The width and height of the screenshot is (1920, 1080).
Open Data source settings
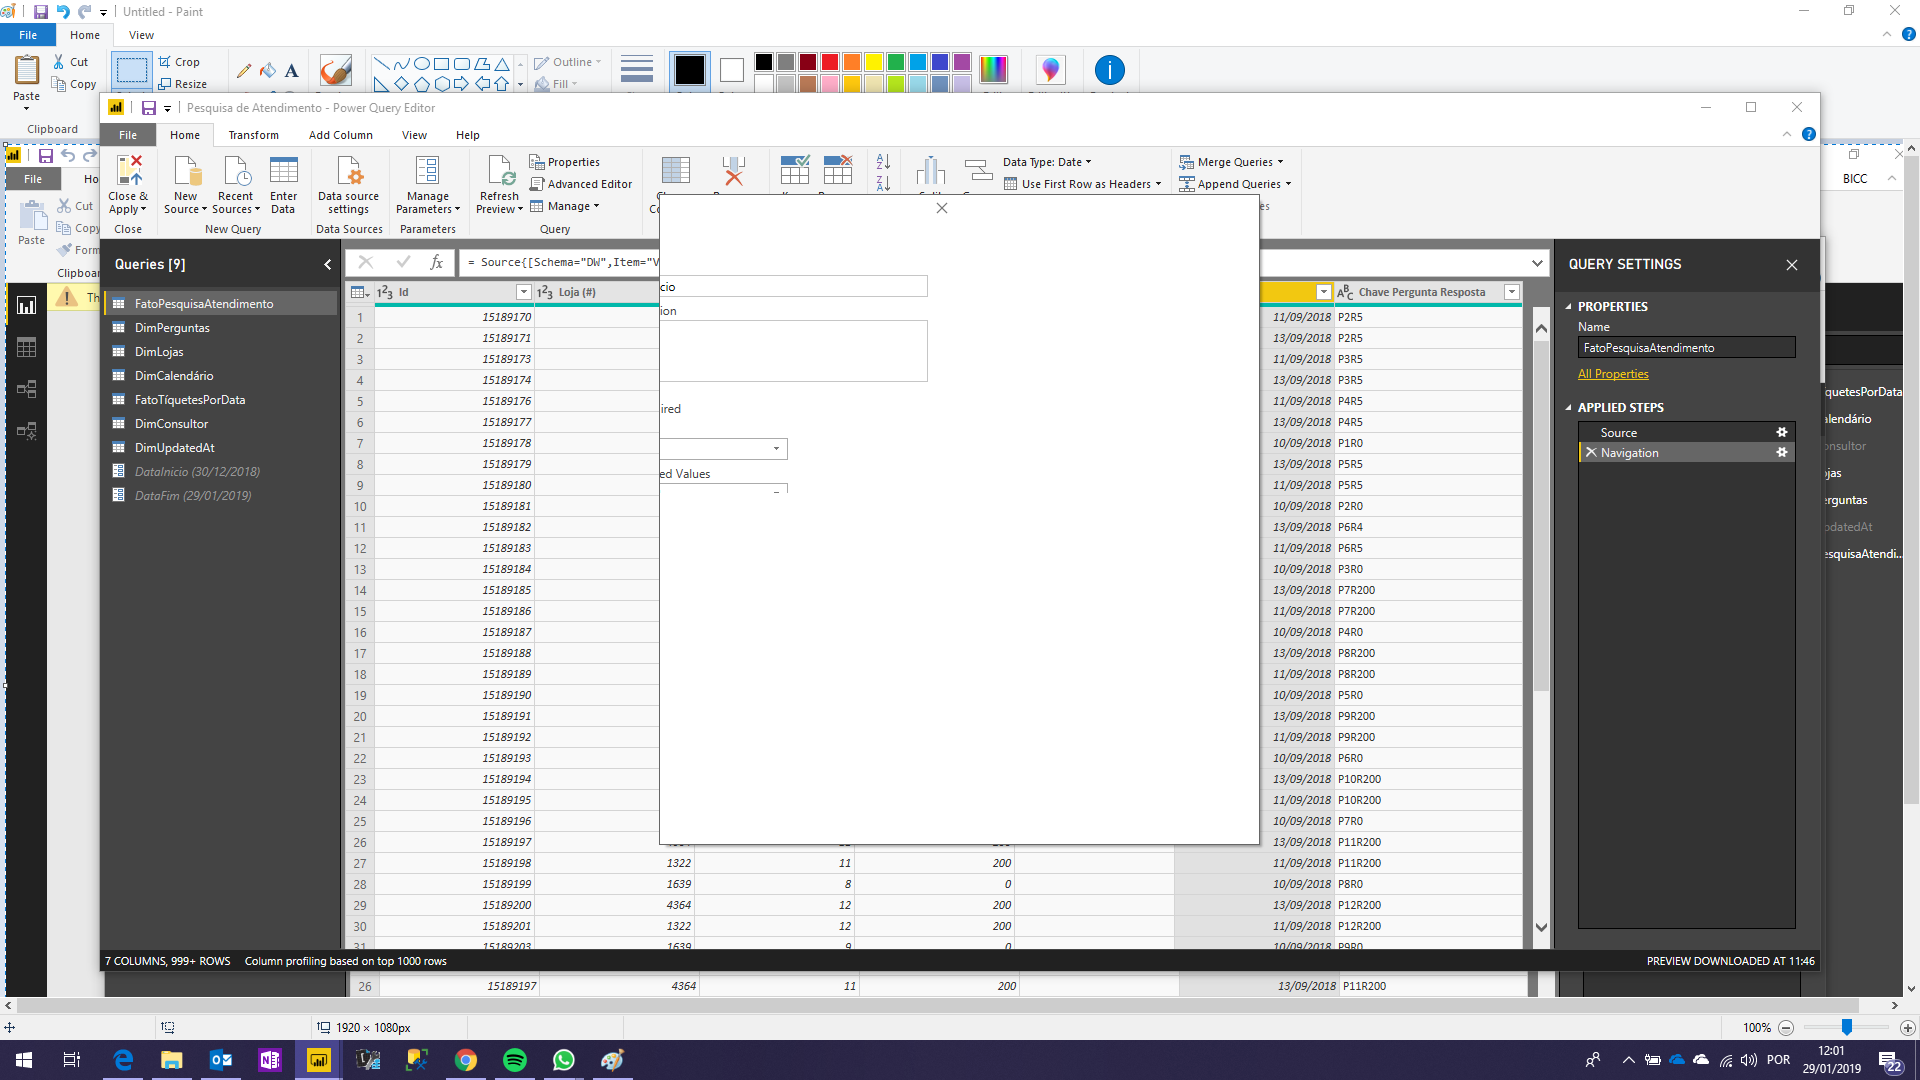[x=348, y=185]
